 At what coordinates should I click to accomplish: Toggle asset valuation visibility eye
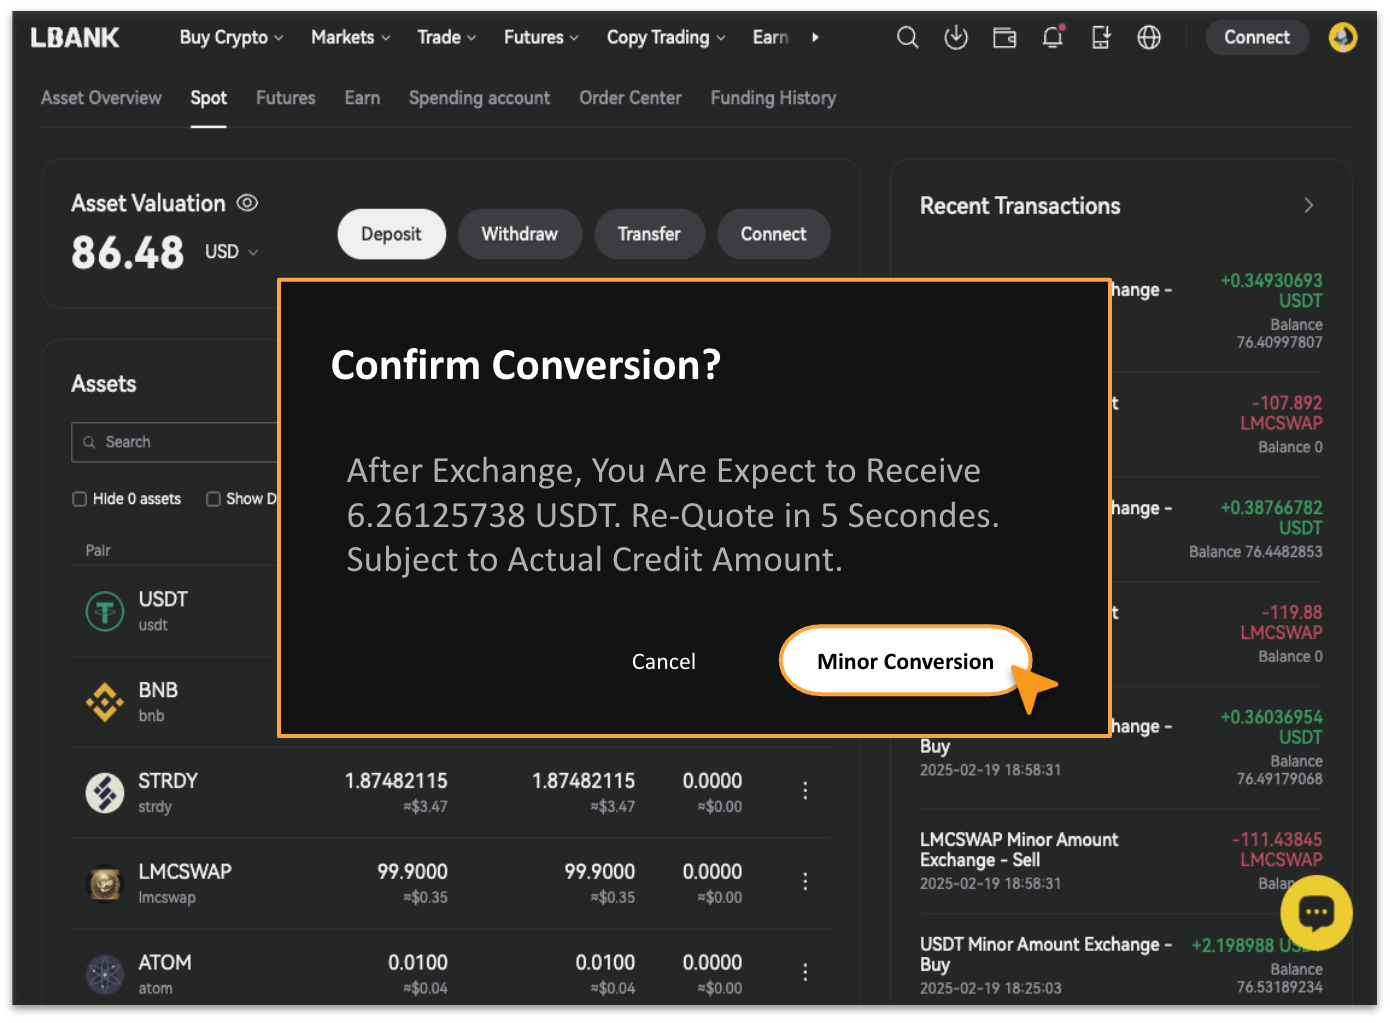[247, 203]
